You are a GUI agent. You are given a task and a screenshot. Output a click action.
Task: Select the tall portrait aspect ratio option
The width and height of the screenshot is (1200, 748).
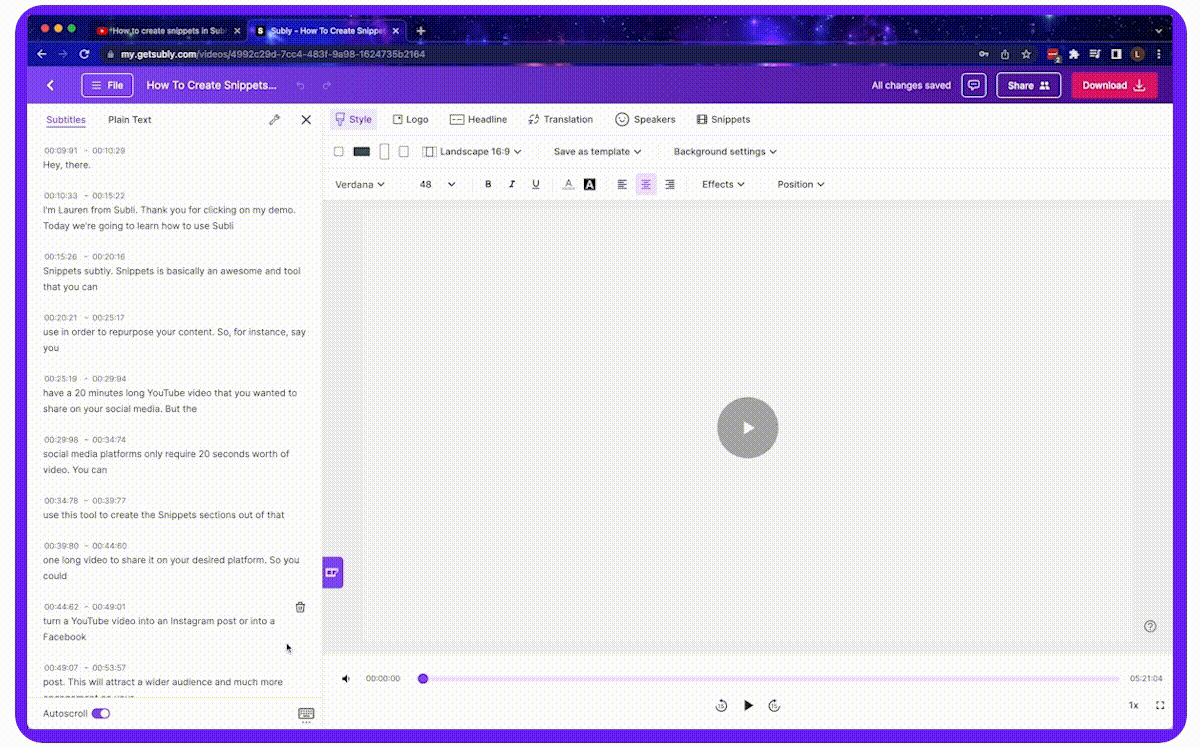click(x=384, y=152)
